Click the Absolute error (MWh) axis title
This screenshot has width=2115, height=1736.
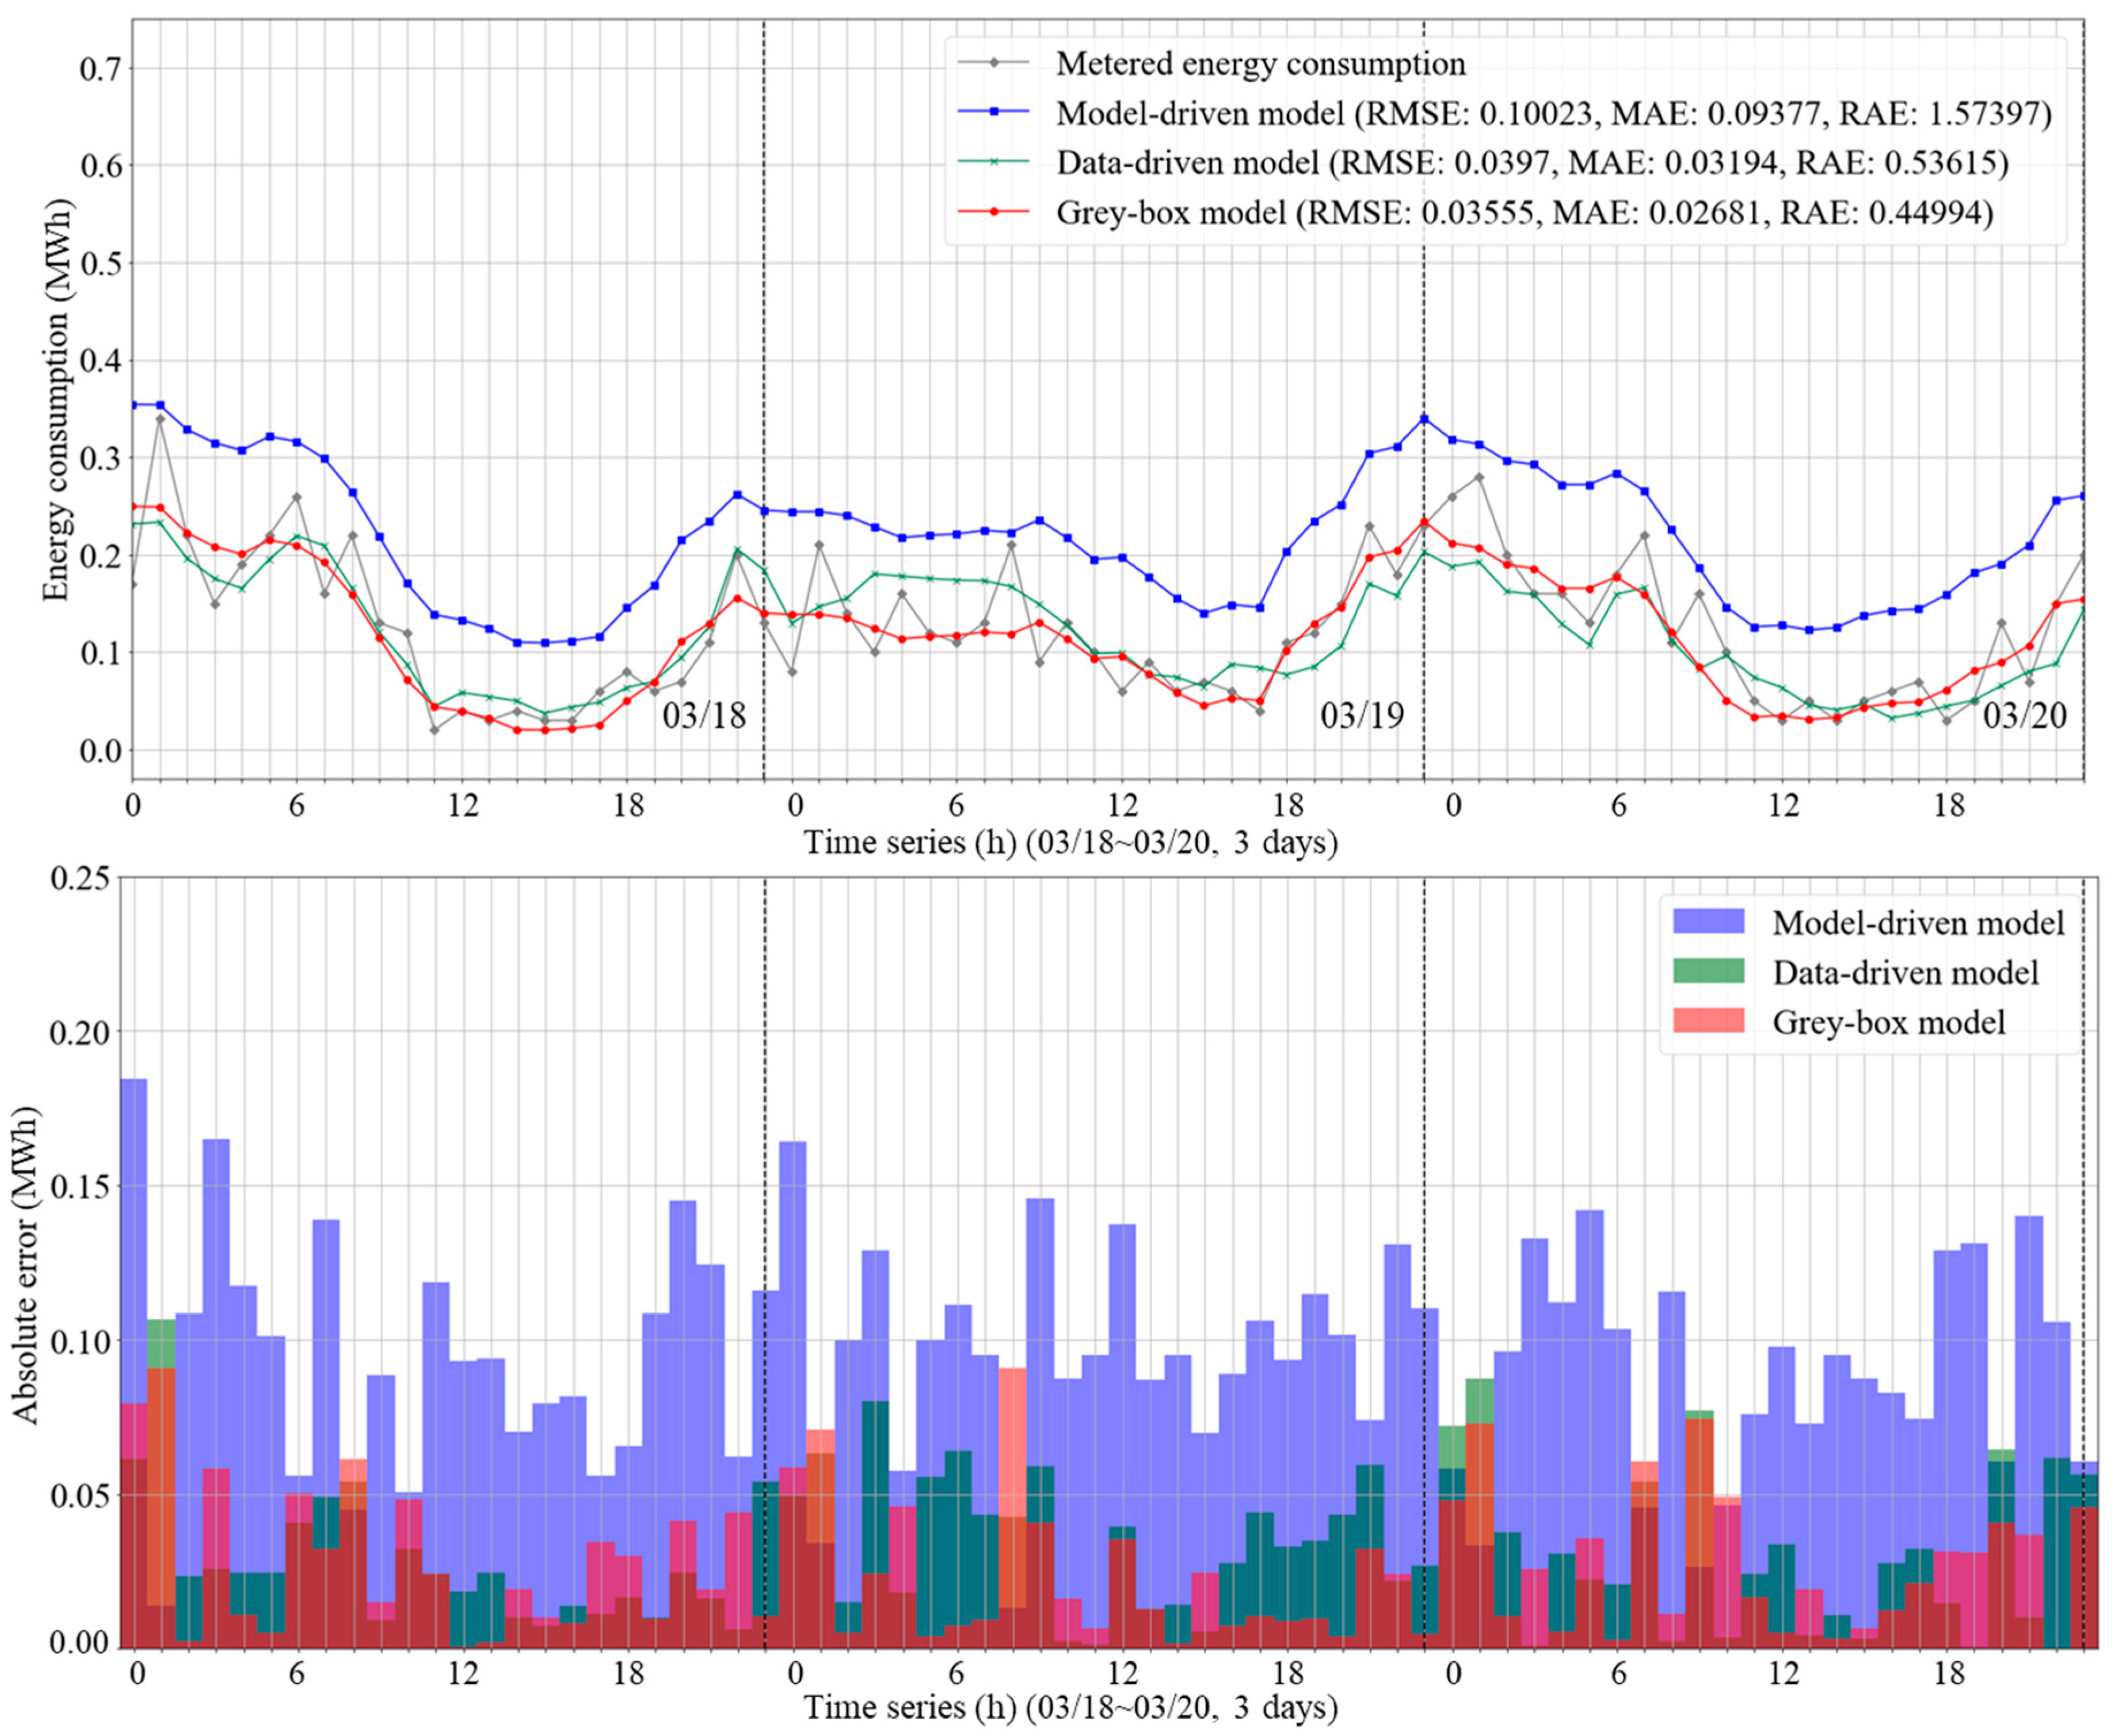[26, 1265]
